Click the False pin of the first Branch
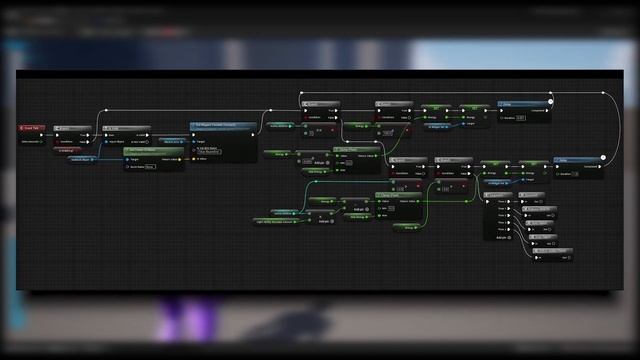This screenshot has width=640, height=360. (x=88, y=142)
